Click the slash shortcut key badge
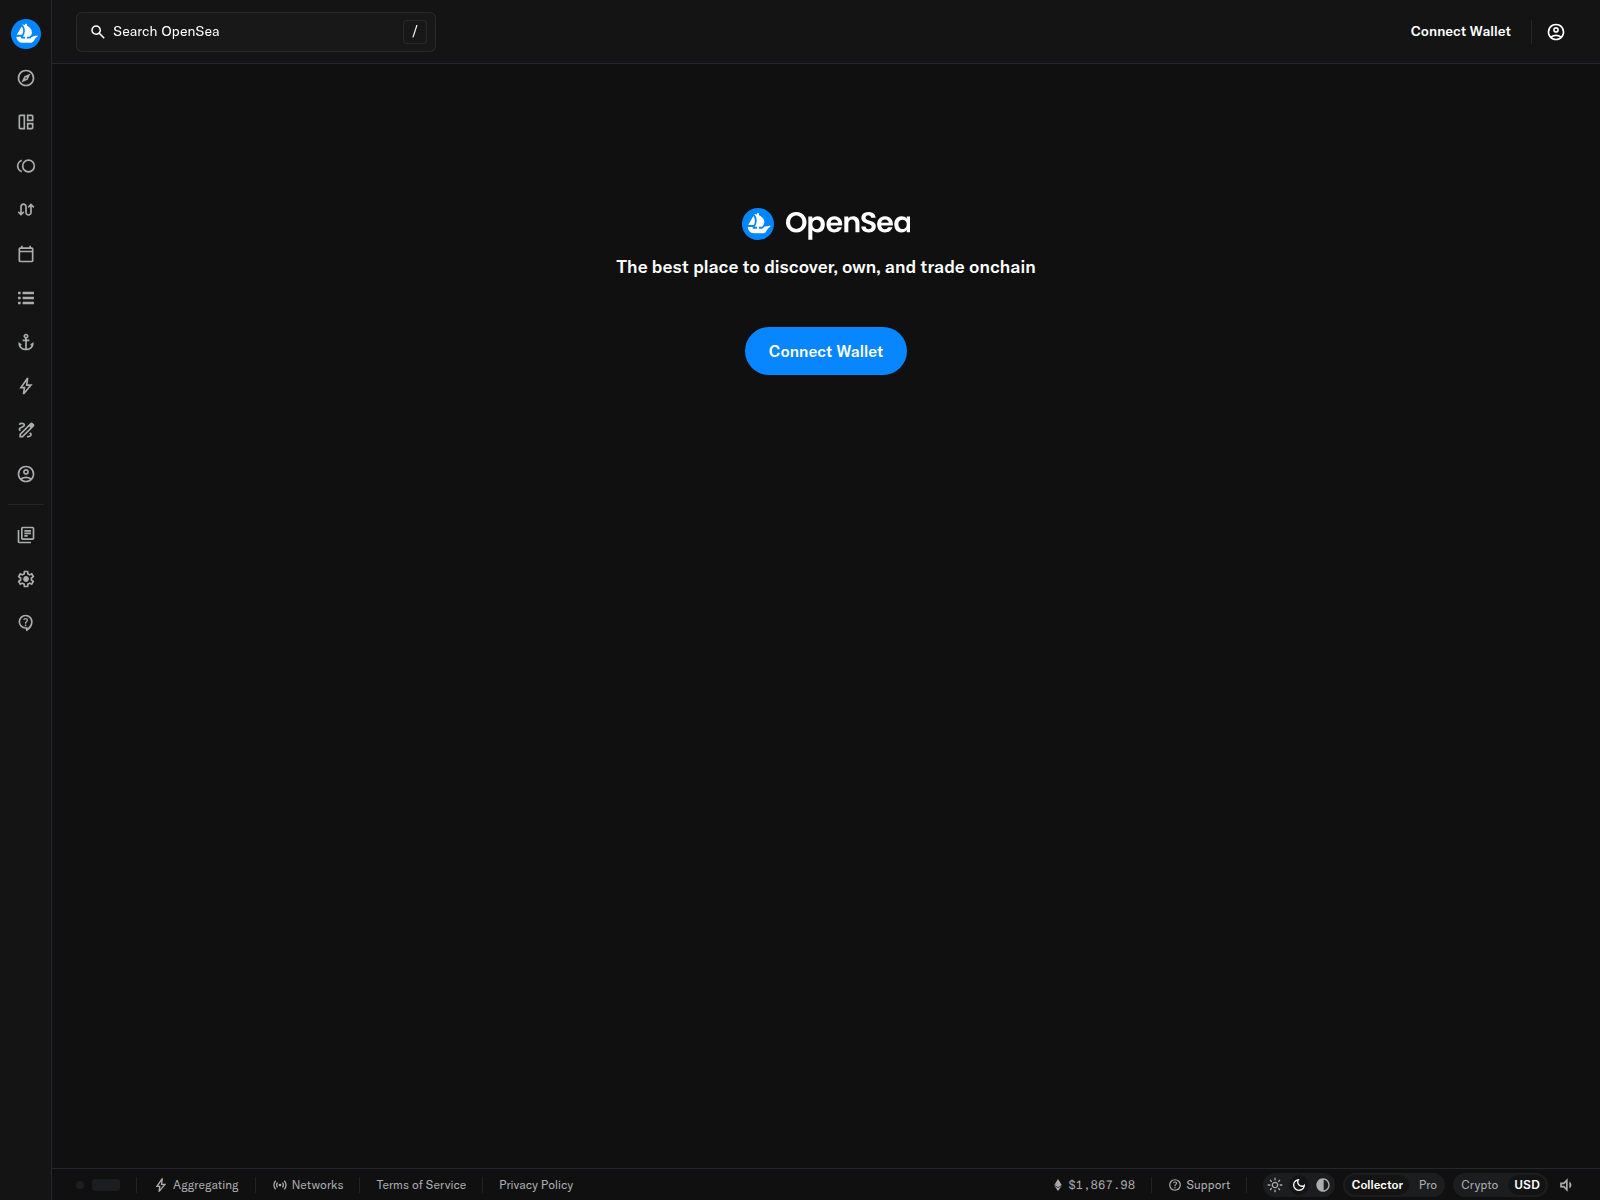The height and width of the screenshot is (1200, 1600). coord(415,32)
